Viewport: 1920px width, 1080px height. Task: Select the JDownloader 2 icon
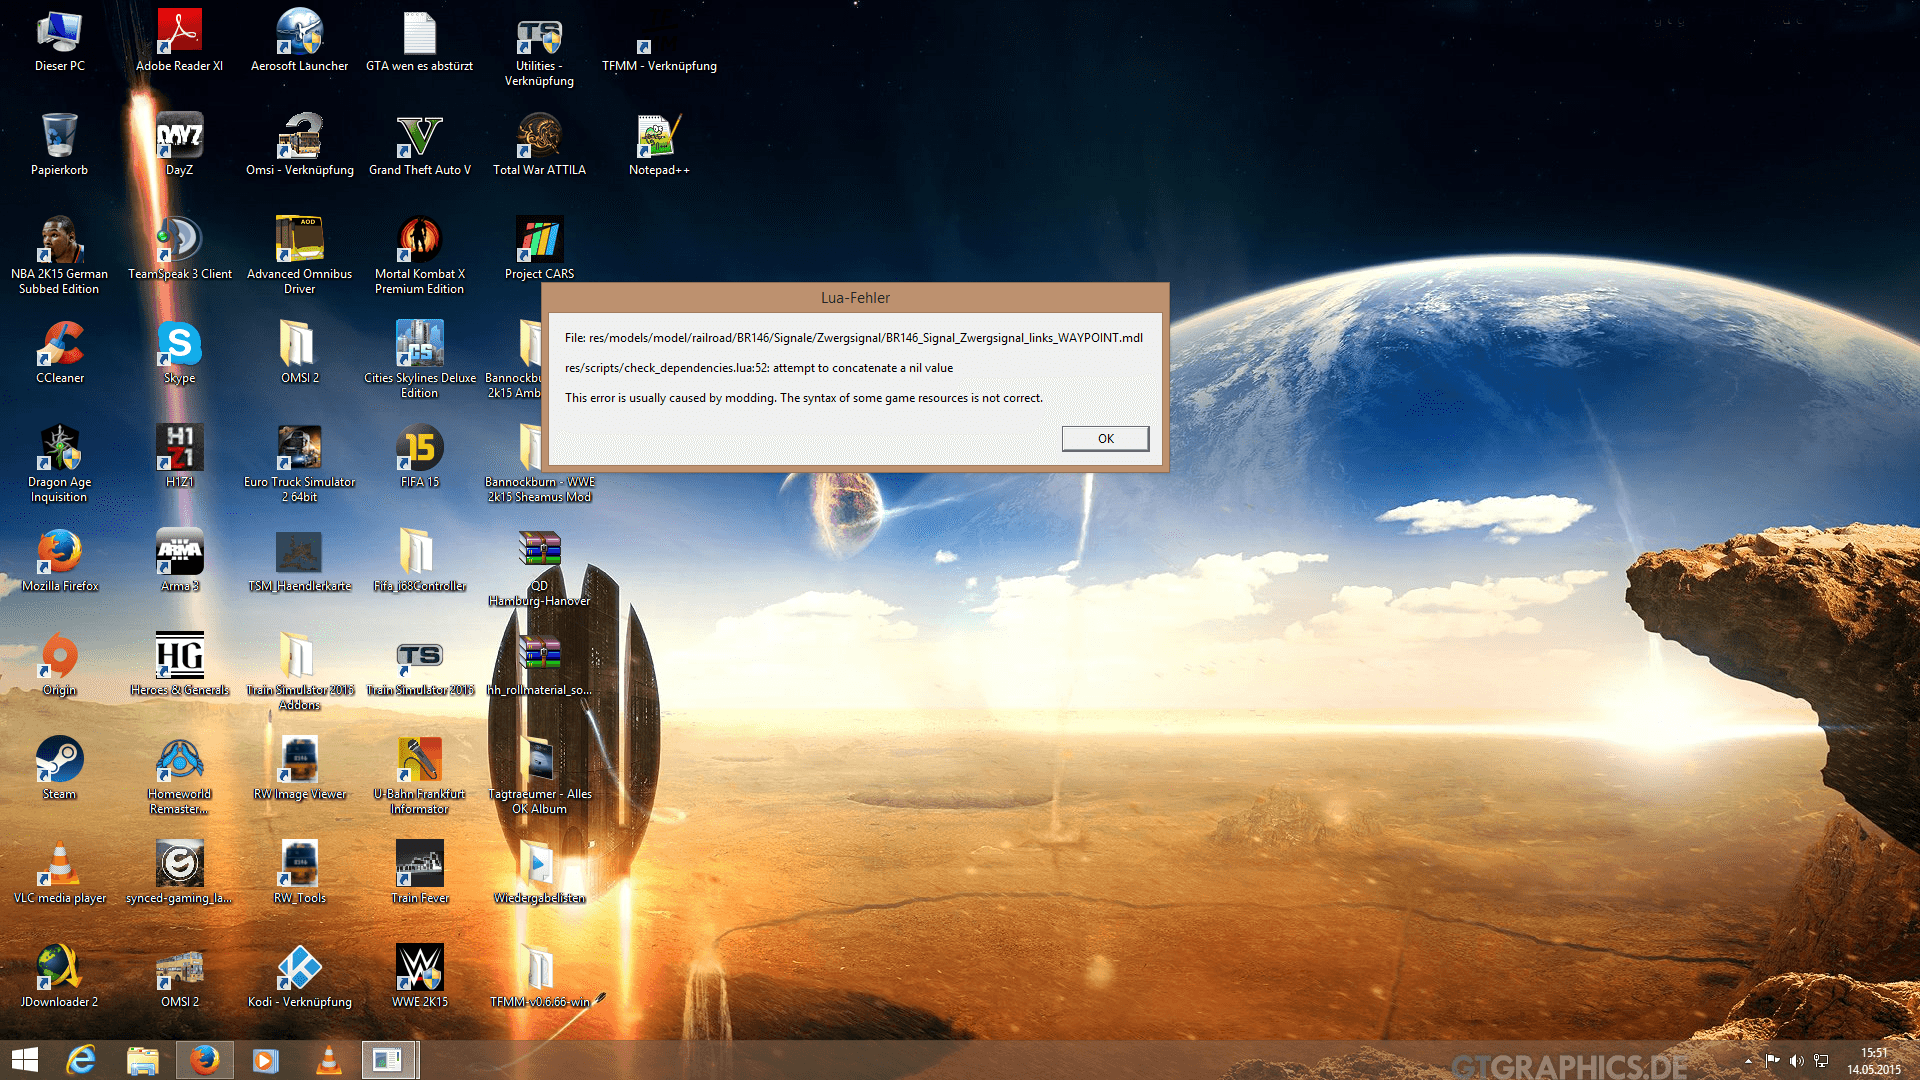[60, 978]
